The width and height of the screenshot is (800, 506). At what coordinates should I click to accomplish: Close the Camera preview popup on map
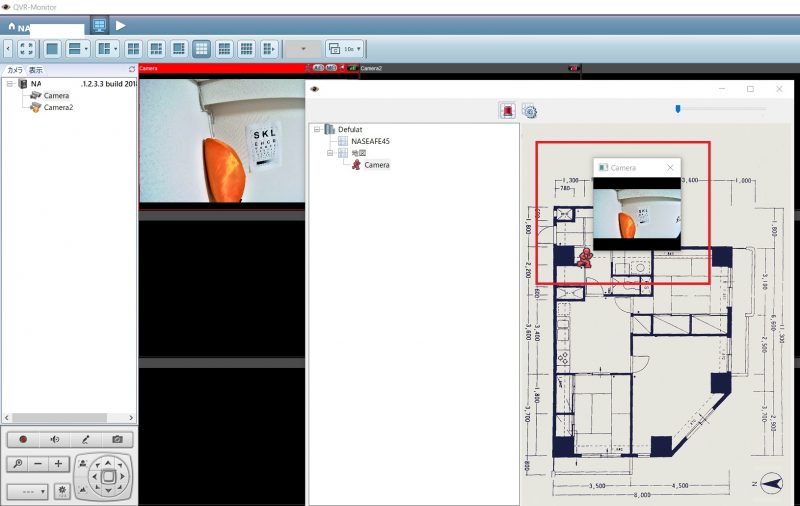(x=670, y=167)
